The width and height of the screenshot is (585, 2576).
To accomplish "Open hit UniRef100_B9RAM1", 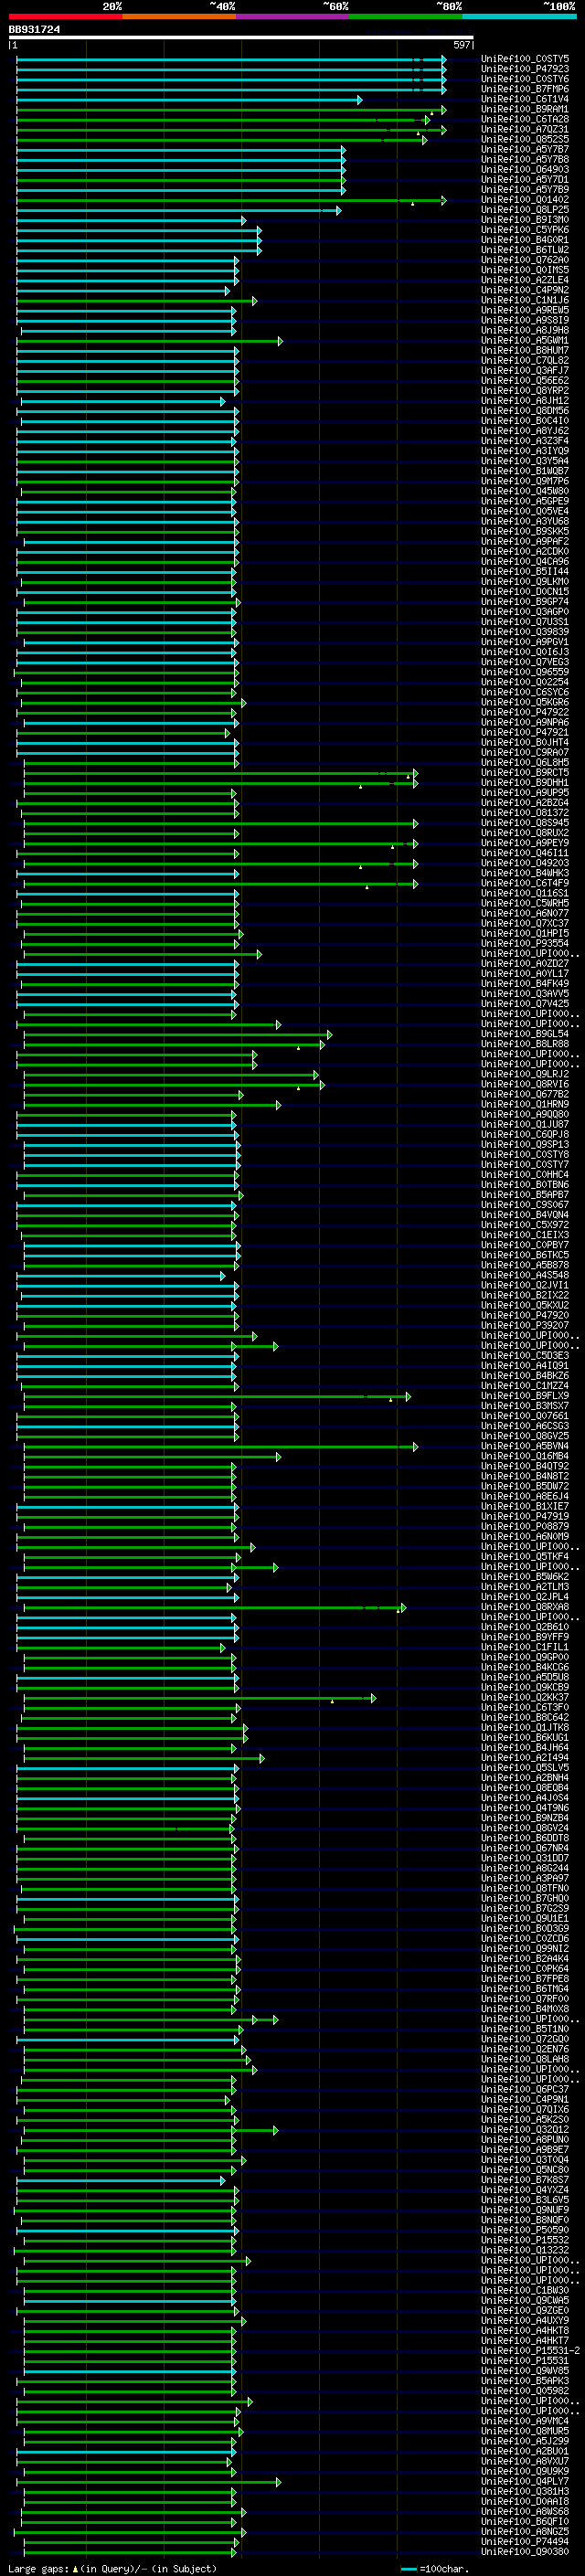I will (525, 109).
